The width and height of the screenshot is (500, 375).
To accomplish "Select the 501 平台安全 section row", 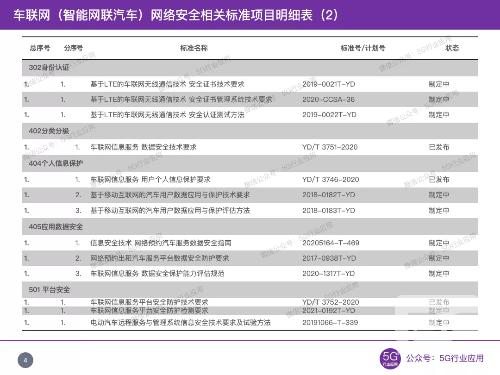I will coord(250,289).
